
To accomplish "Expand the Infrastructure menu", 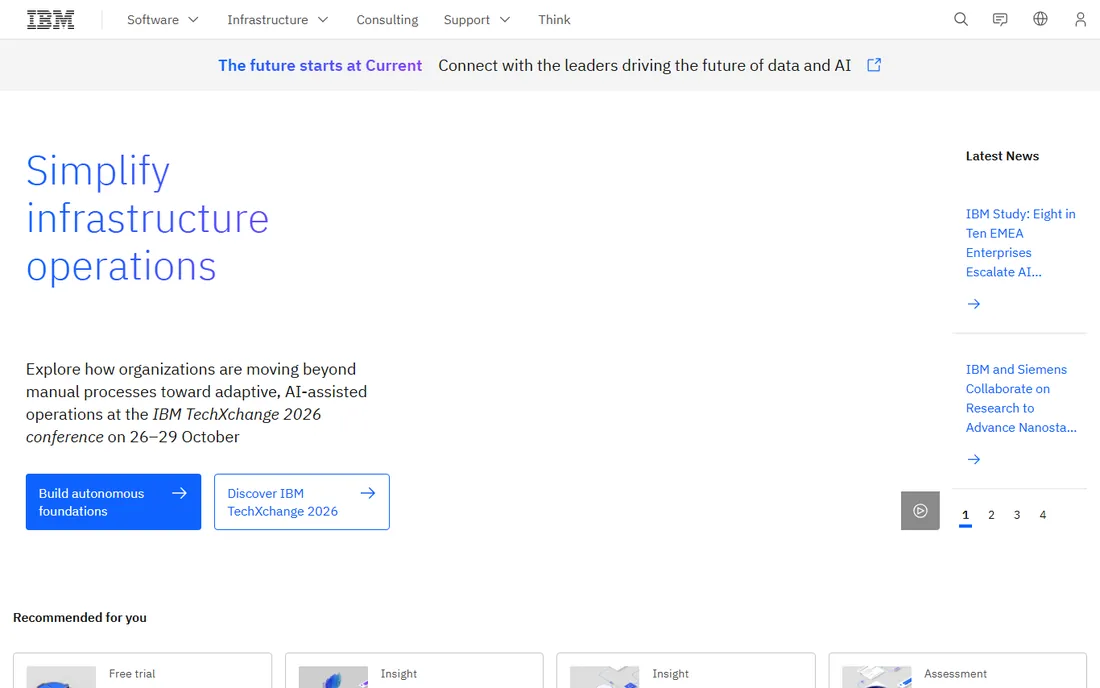I will click(x=277, y=20).
